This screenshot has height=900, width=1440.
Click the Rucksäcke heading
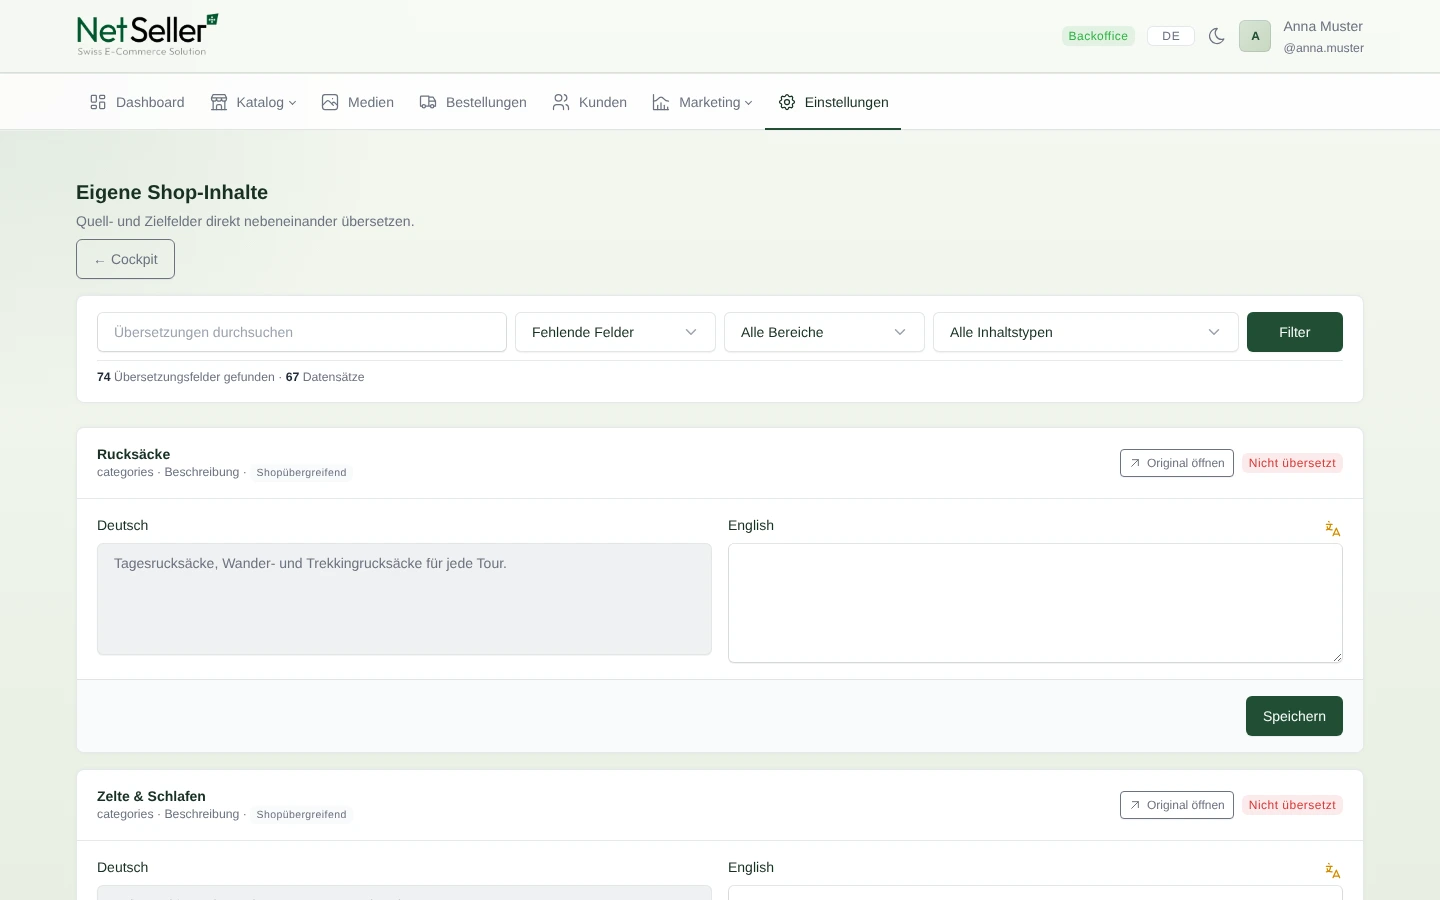134,454
